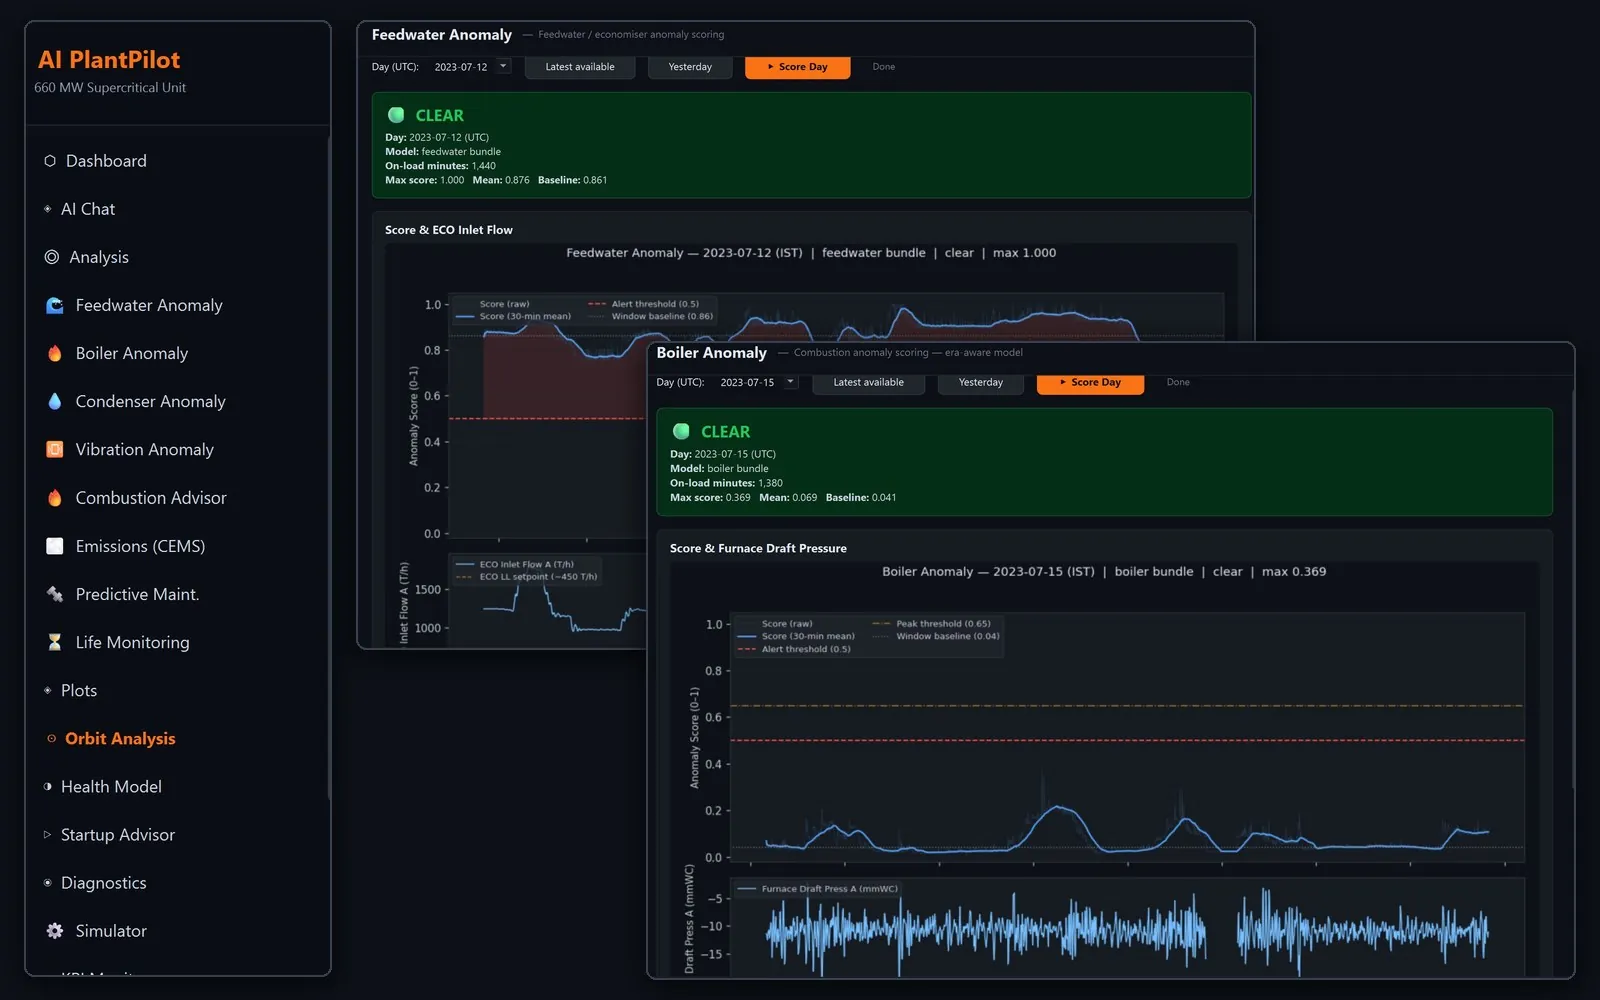Click the CLEAR status in the Boiler banner
Image resolution: width=1600 pixels, height=1000 pixels.
[x=726, y=431]
